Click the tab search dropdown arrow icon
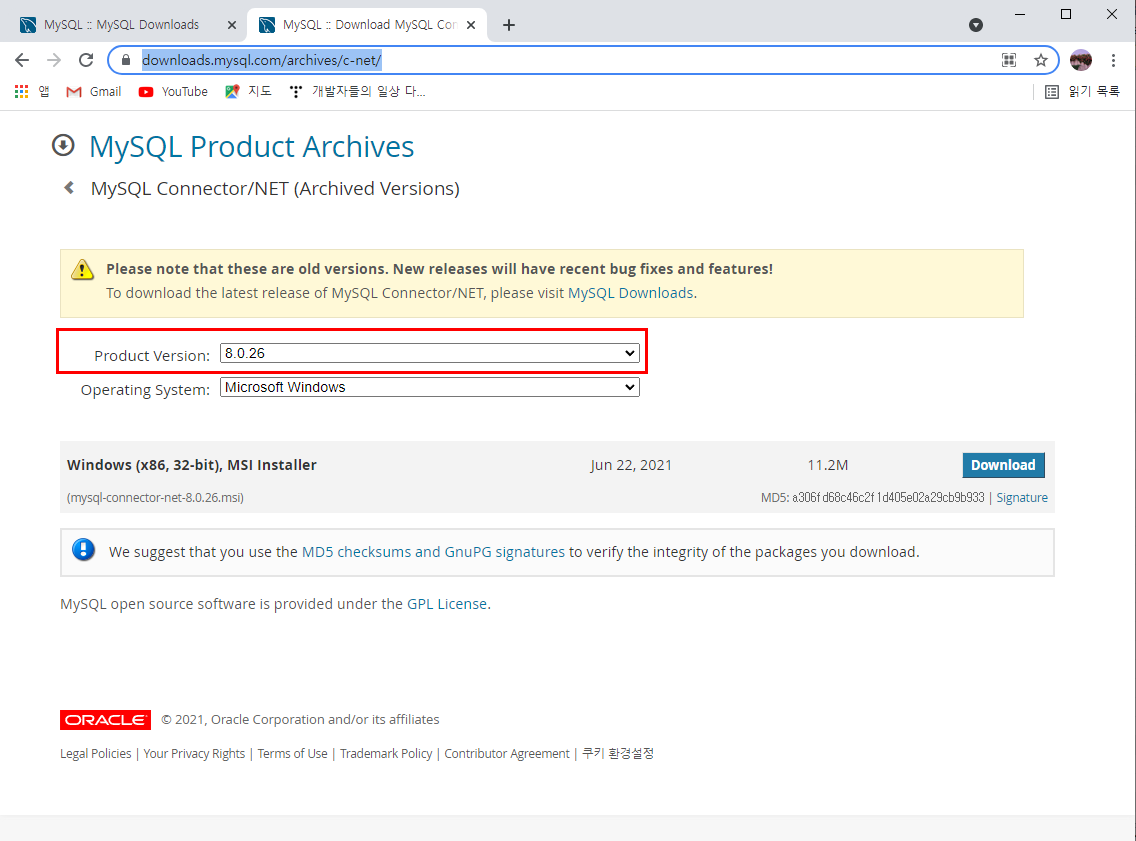The width and height of the screenshot is (1136, 841). [976, 25]
